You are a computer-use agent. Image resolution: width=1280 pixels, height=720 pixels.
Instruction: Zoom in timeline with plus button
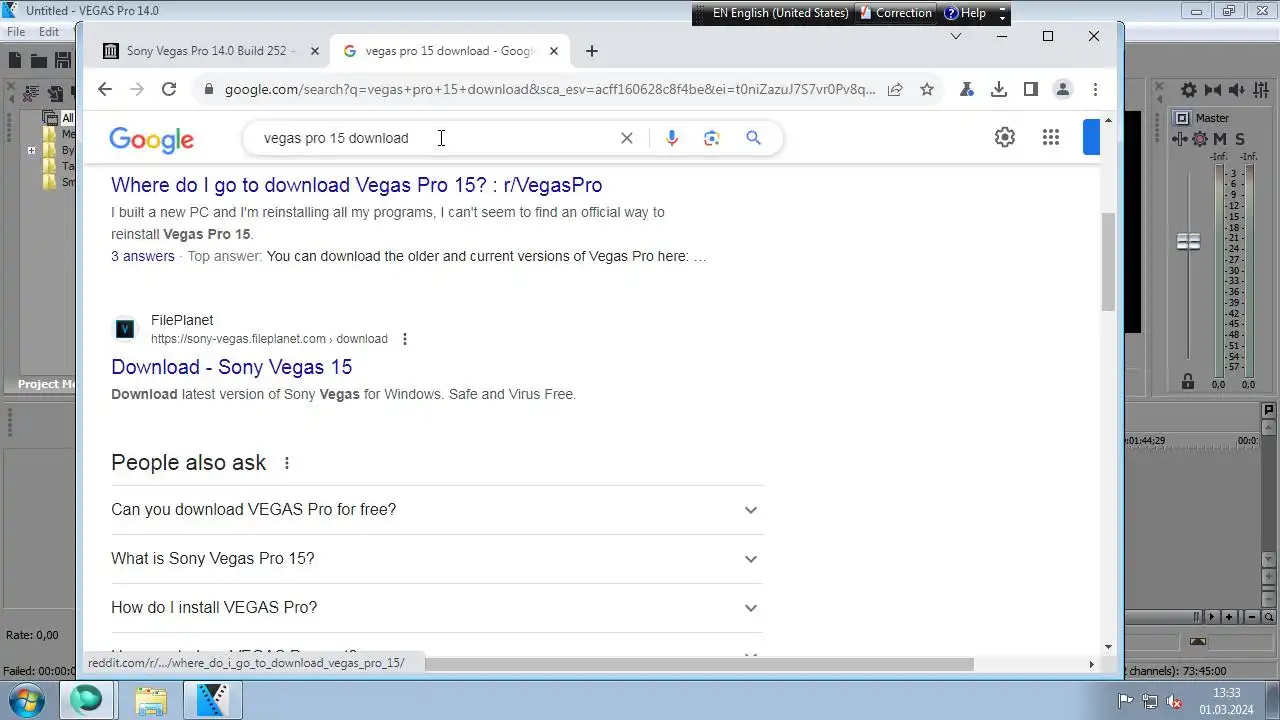[1229, 617]
